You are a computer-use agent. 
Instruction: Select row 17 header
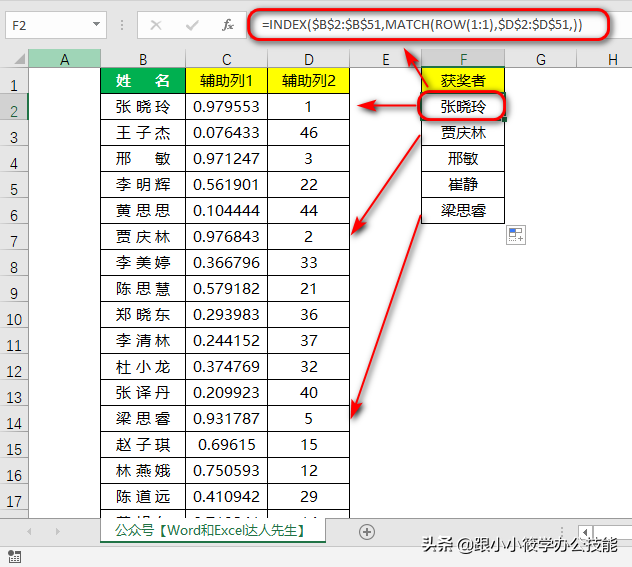(14, 497)
